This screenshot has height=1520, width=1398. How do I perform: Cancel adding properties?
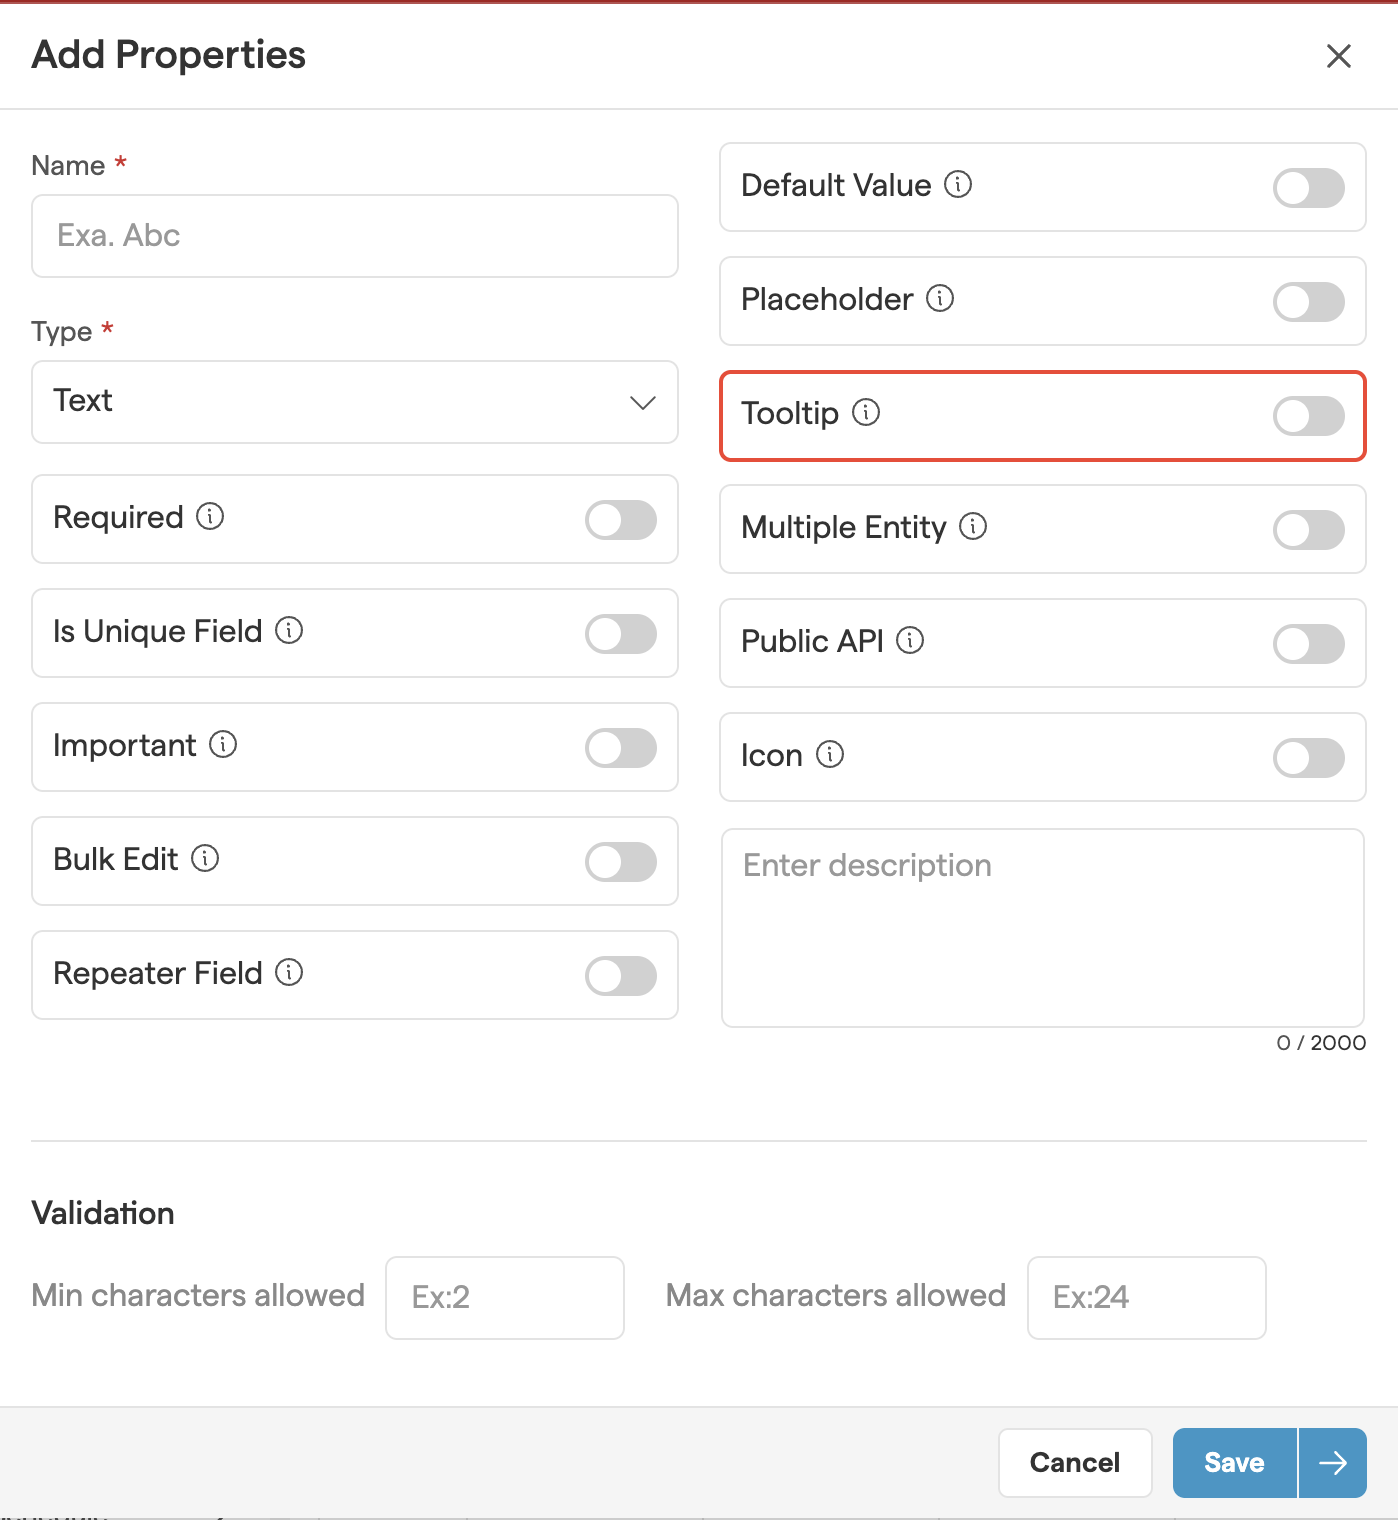[x=1075, y=1463]
